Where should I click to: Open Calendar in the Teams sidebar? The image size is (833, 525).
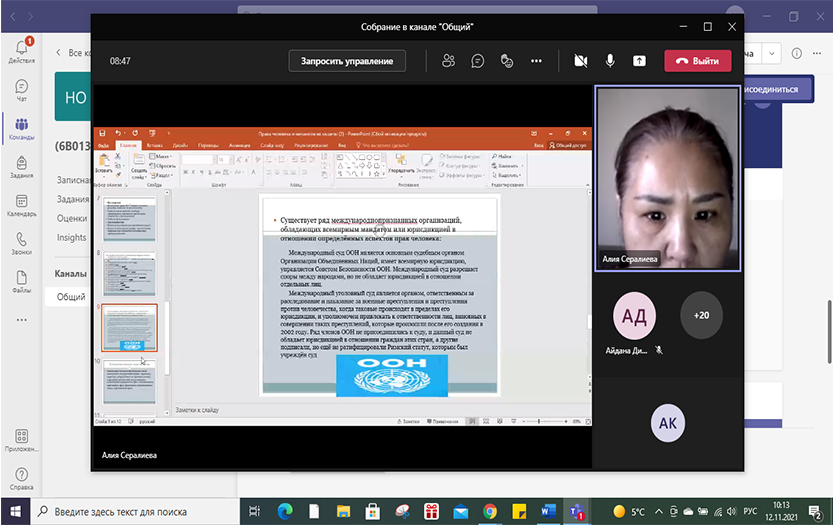tap(21, 203)
